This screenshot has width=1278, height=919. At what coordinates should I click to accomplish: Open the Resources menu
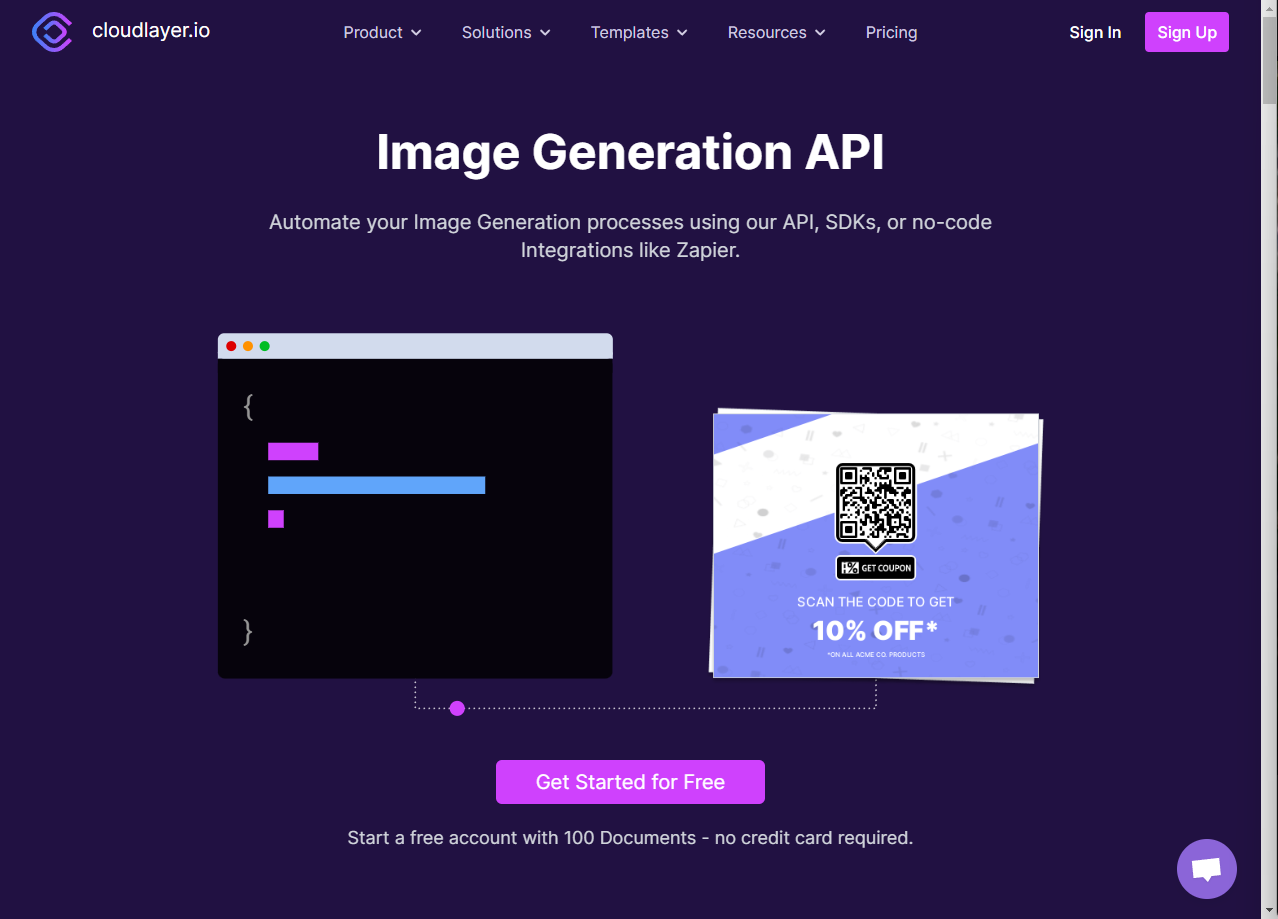click(776, 32)
